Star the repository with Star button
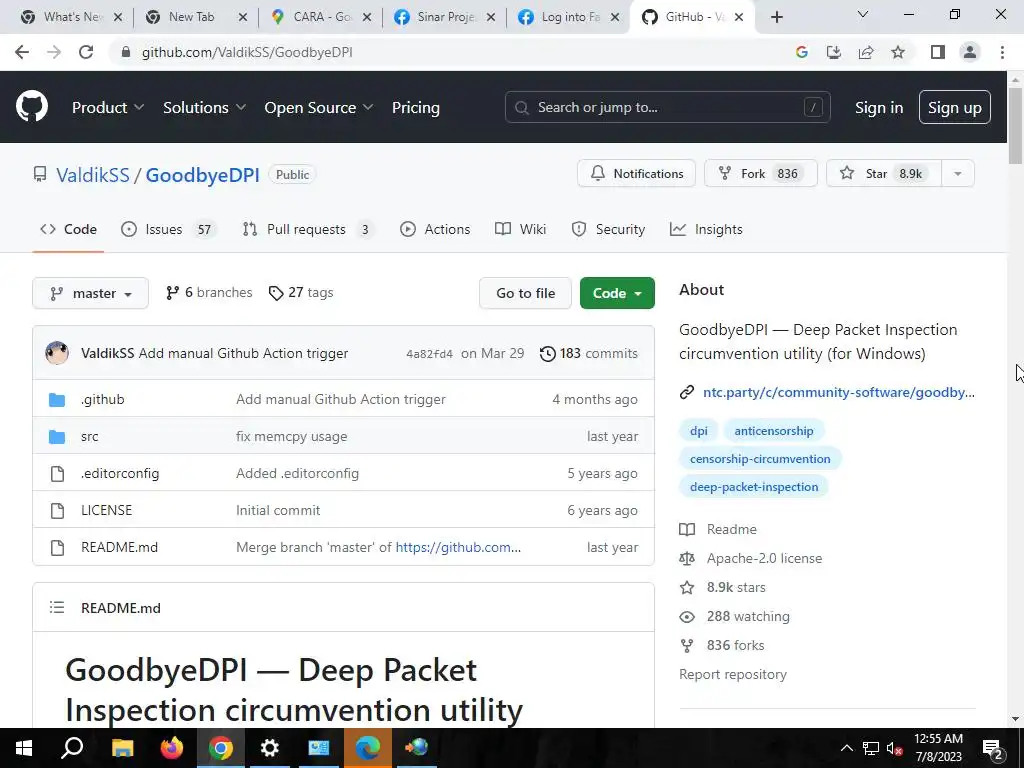The image size is (1024, 768). [884, 174]
